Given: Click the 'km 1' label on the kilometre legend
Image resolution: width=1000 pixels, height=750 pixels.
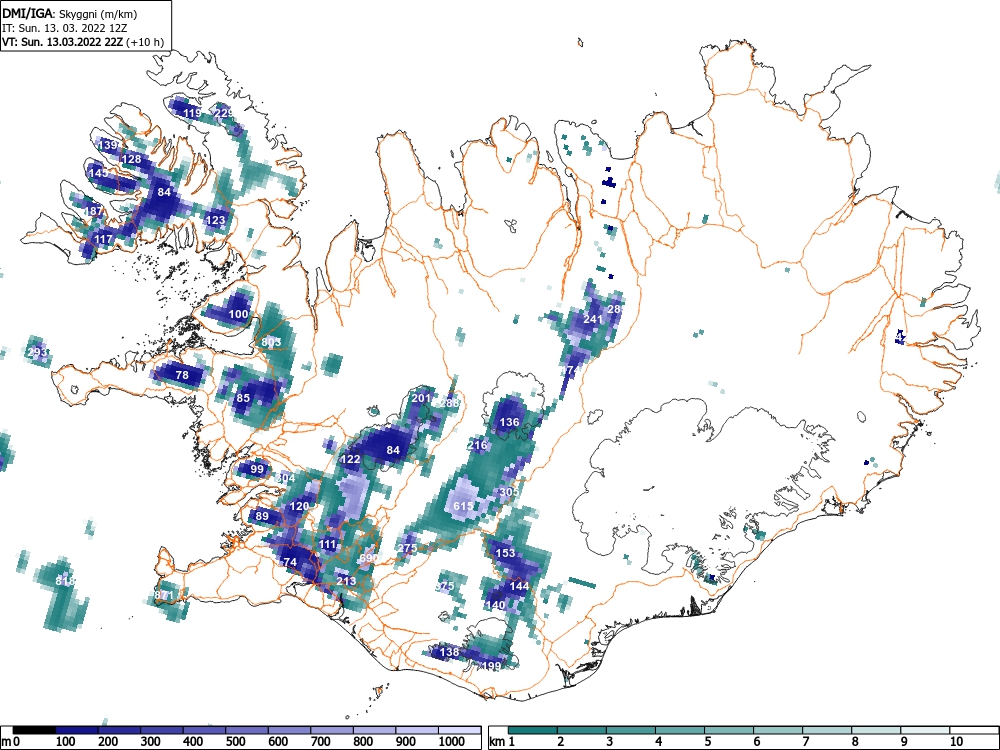Looking at the screenshot, I should point(502,742).
